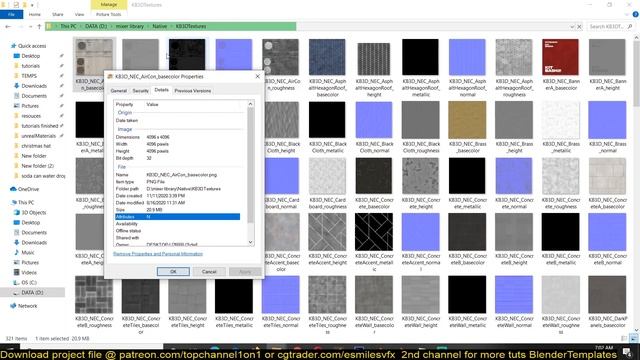Switch to Details view via status bar icon
640x360 pixels.
(624, 338)
